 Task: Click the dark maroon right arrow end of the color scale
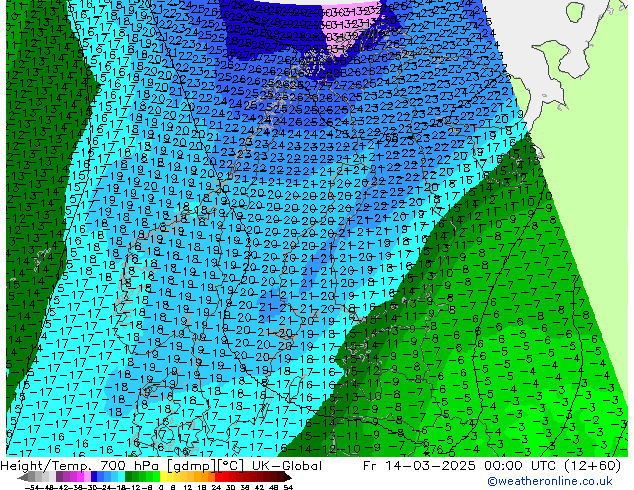pos(287,477)
